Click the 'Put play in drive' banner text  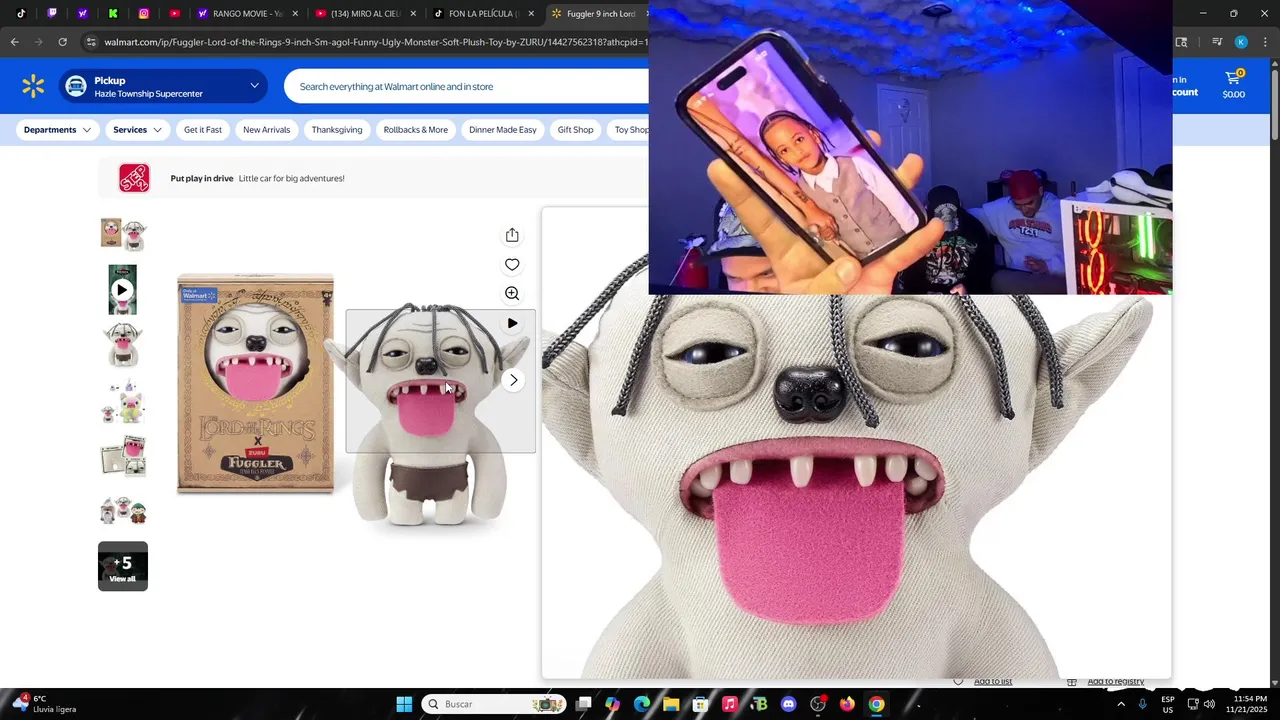click(202, 179)
